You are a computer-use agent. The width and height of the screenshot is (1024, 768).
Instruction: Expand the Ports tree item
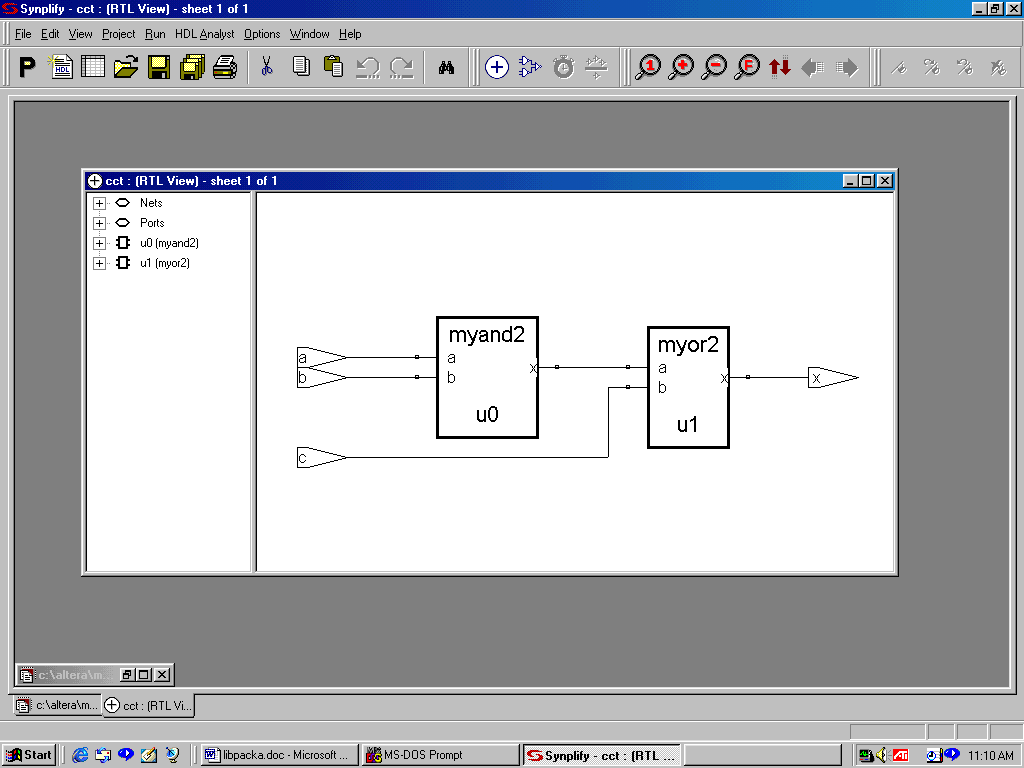[99, 223]
